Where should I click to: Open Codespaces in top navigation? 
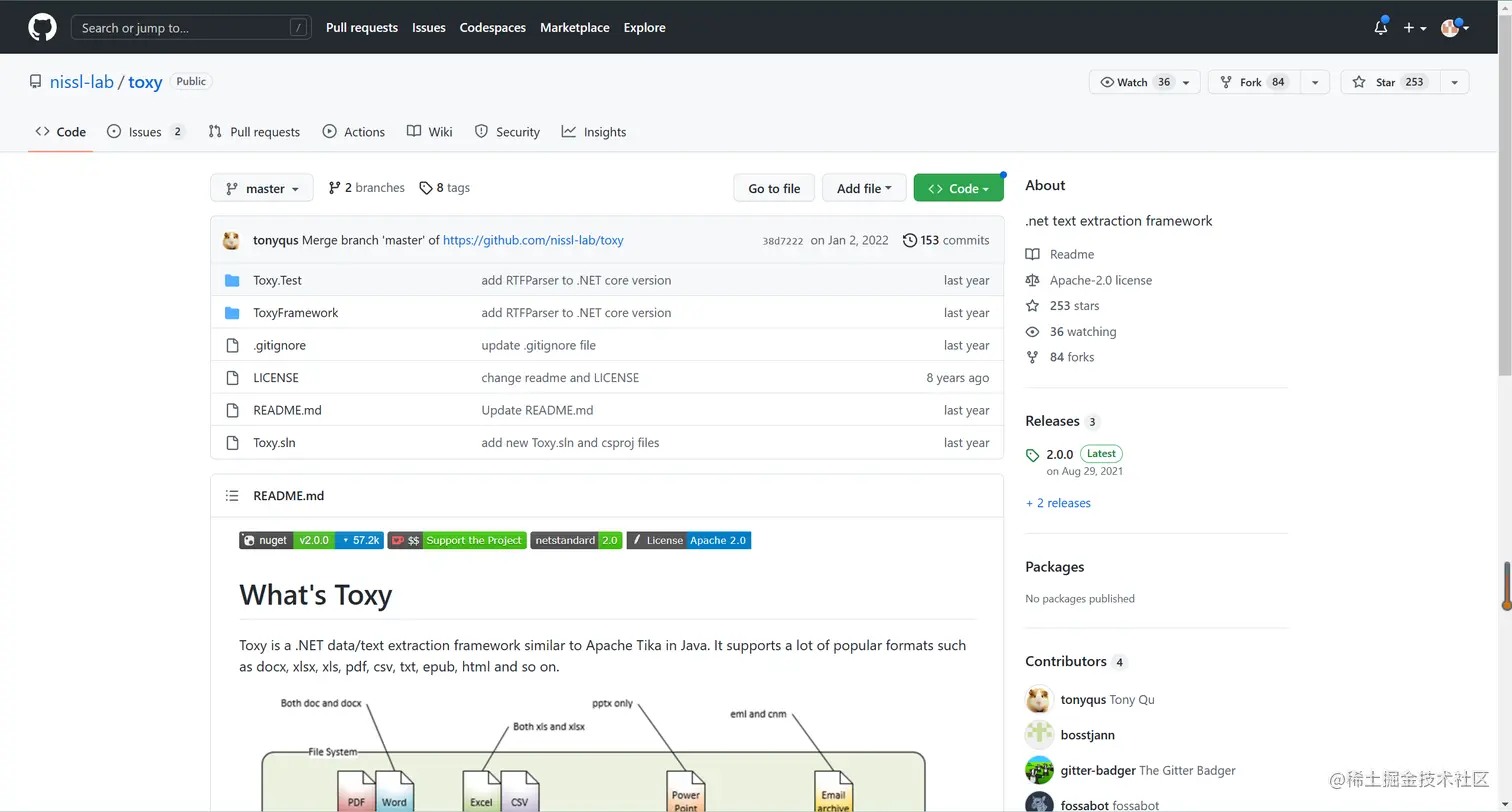tap(493, 28)
